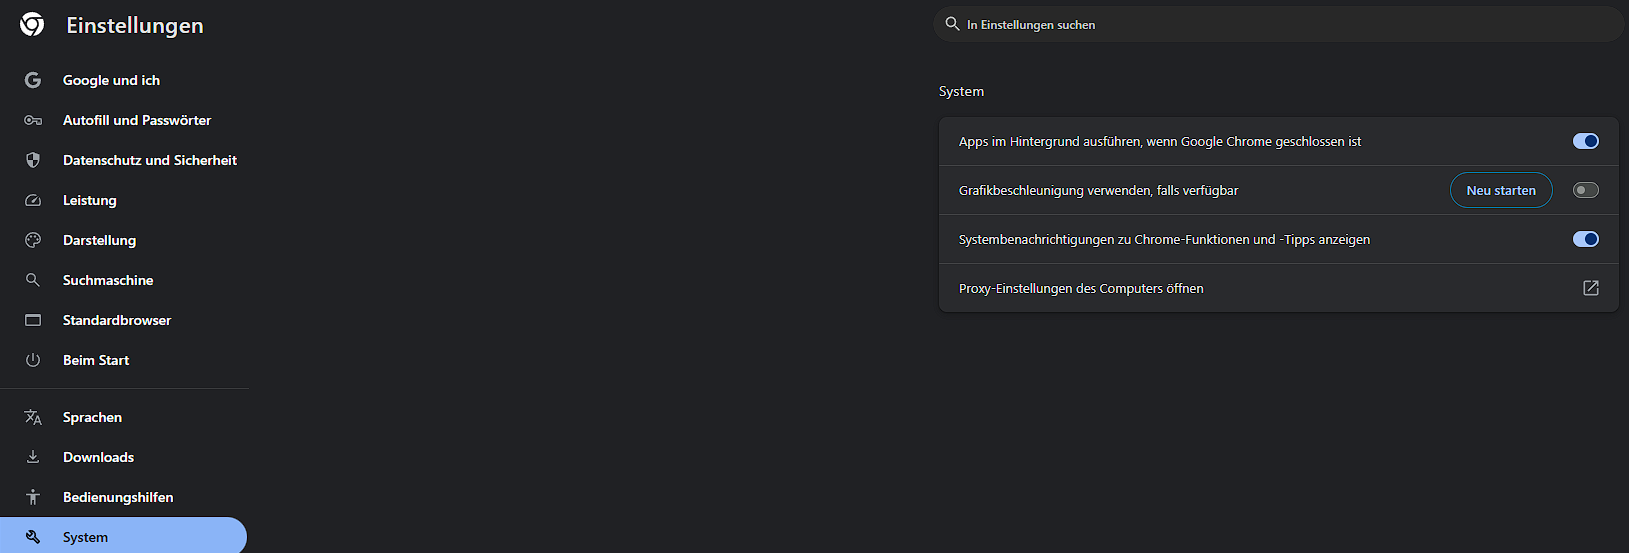Click the Chrome logo icon beside Einstellungen
Screen dimensions: 1629x553
[32, 25]
